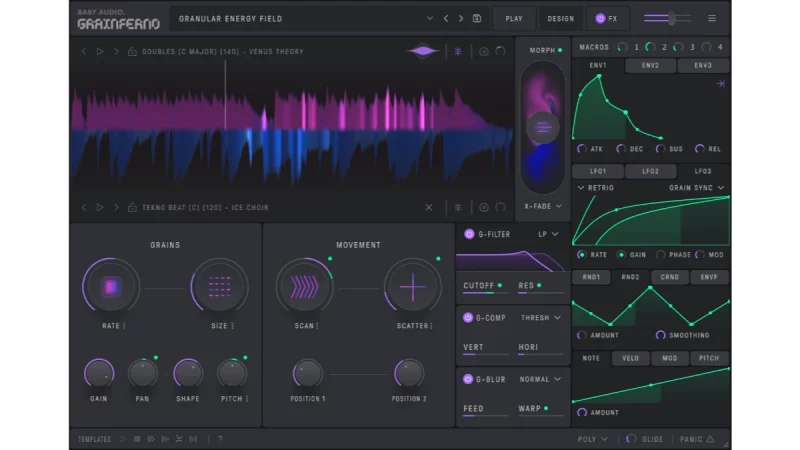Go to previous sample before Doubles
Image resolution: width=800 pixels, height=450 pixels.
point(84,52)
